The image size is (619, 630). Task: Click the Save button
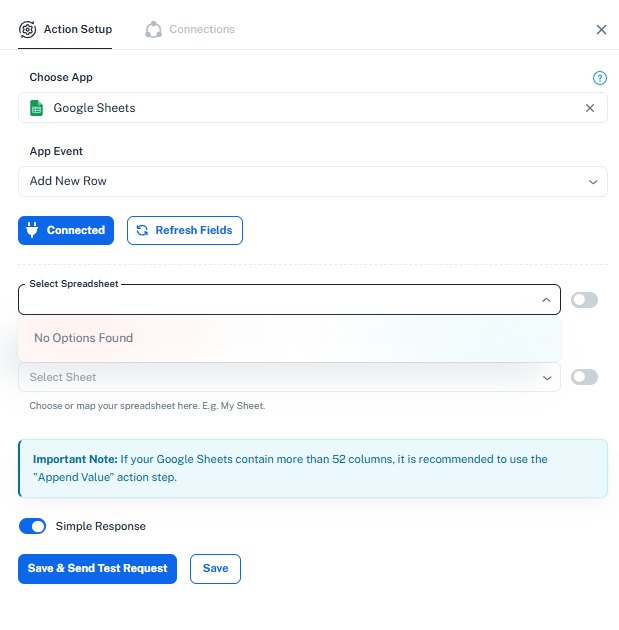pyautogui.click(x=215, y=569)
